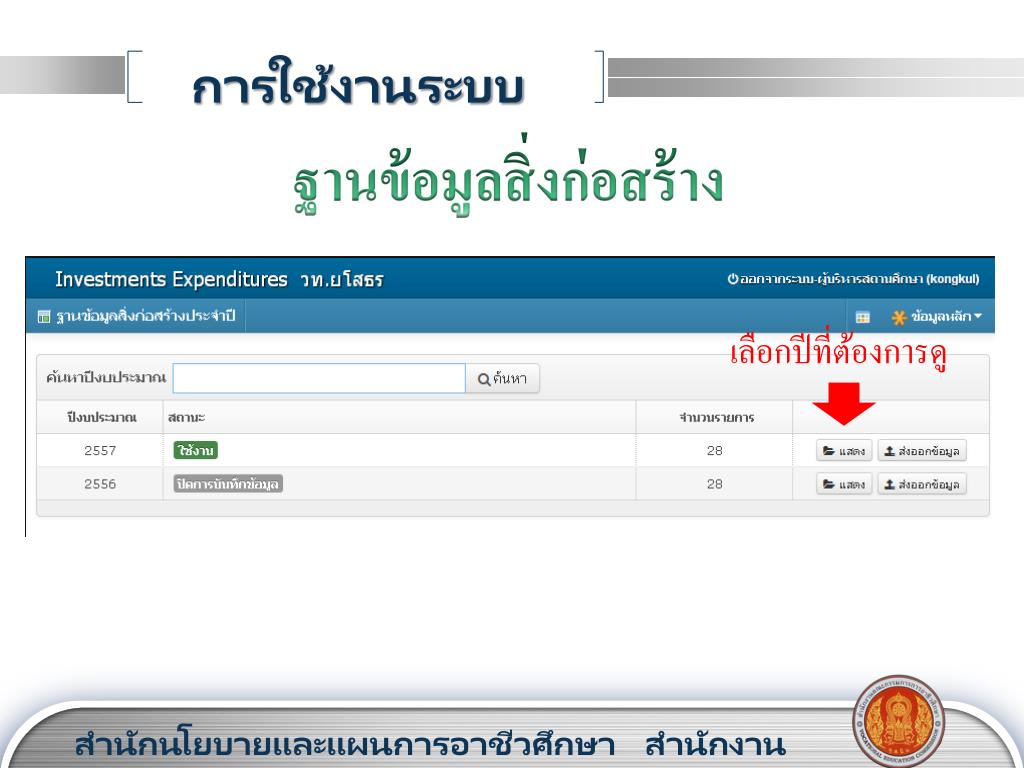Click the สถานะ column header

(186, 417)
